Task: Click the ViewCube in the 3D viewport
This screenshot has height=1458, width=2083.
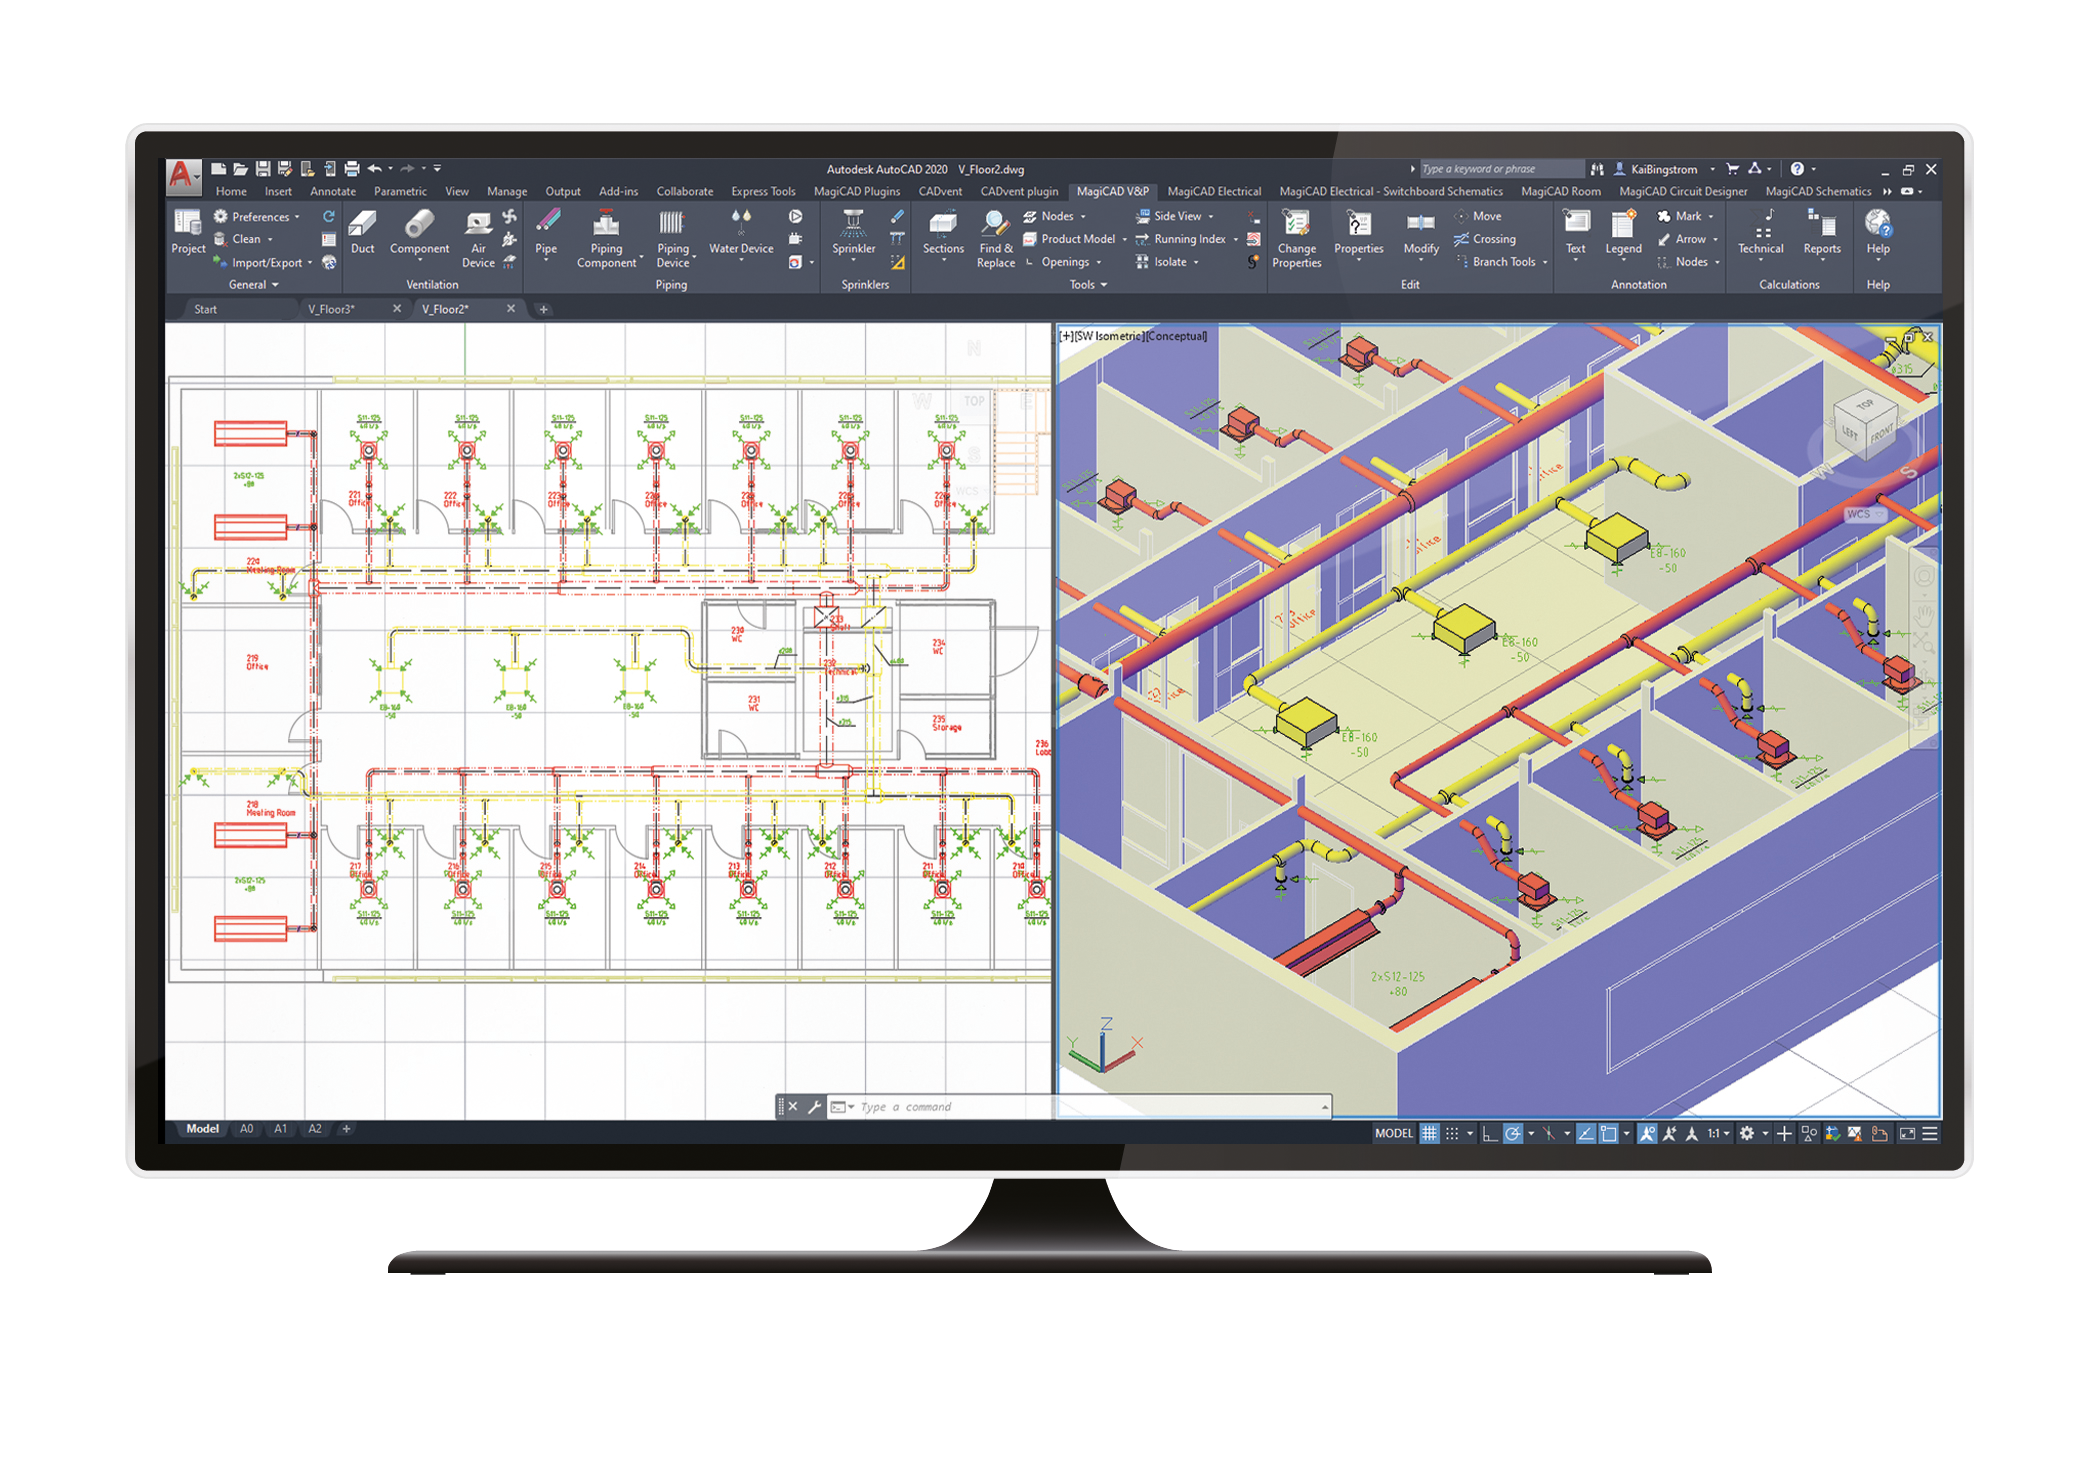Action: (x=1865, y=425)
